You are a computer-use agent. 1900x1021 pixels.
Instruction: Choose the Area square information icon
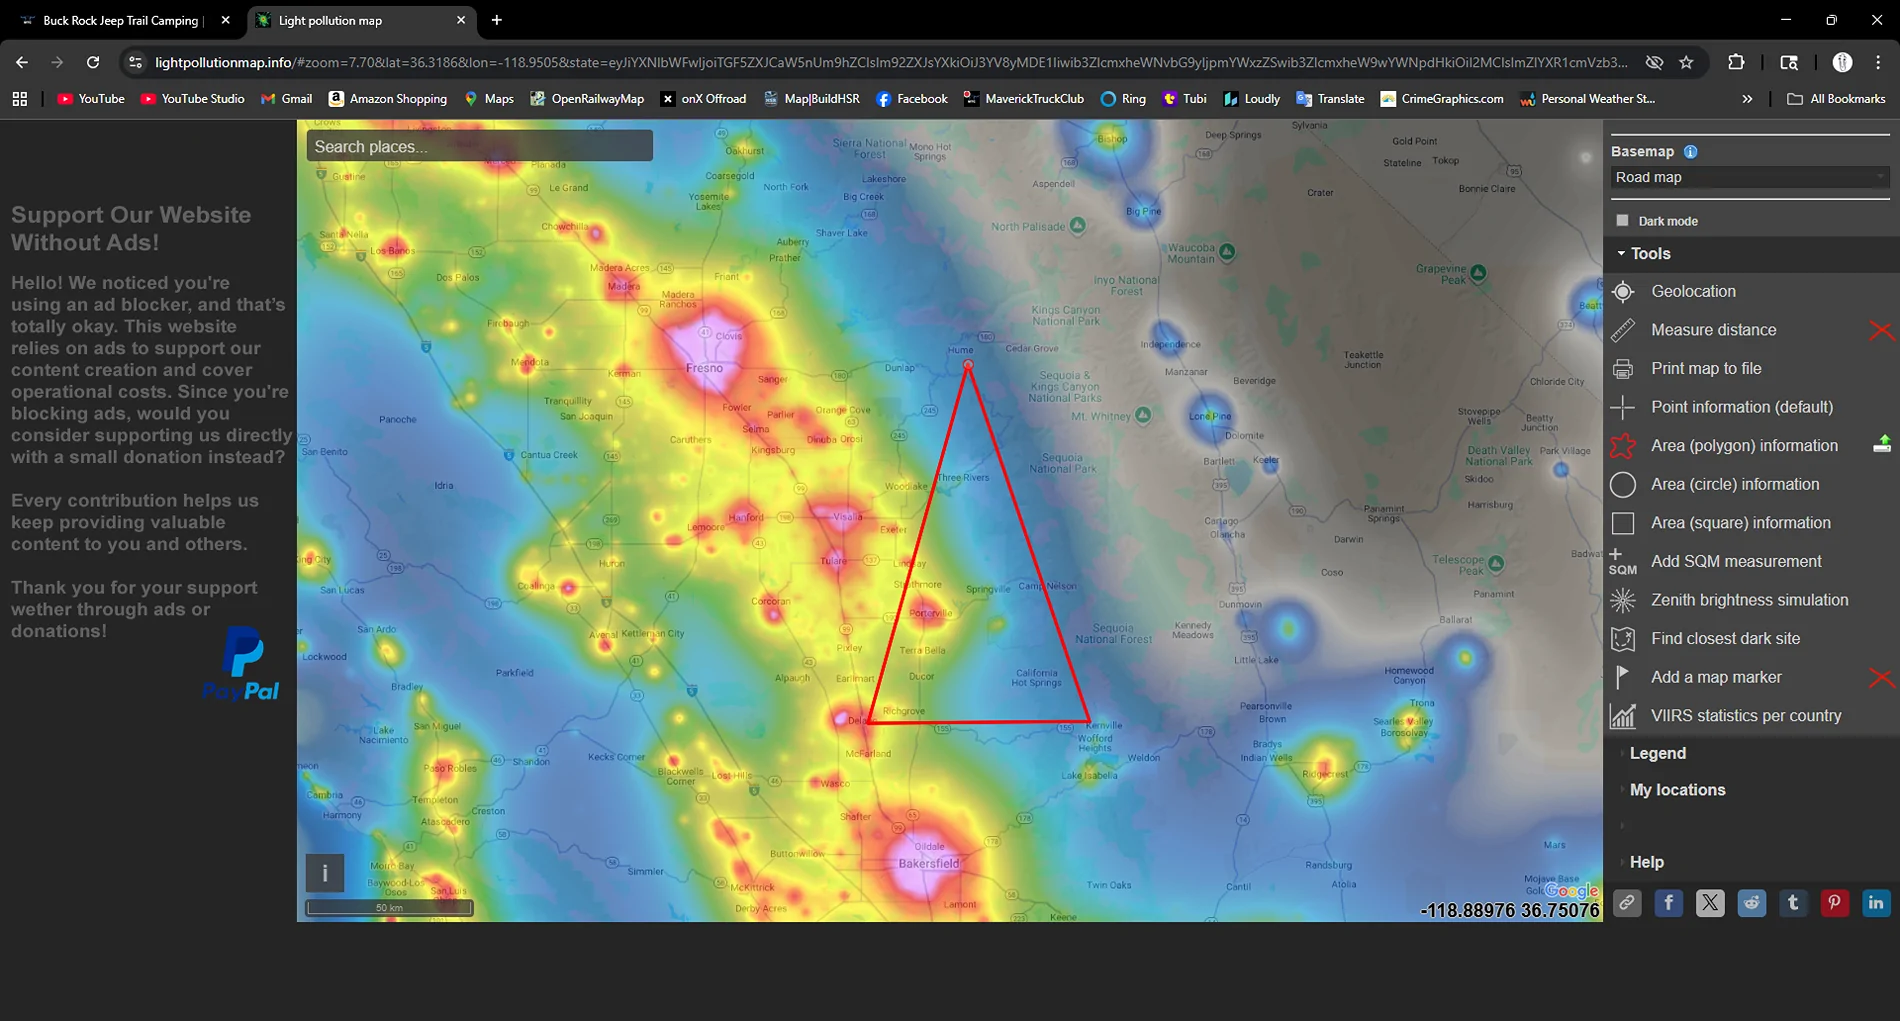(1623, 523)
